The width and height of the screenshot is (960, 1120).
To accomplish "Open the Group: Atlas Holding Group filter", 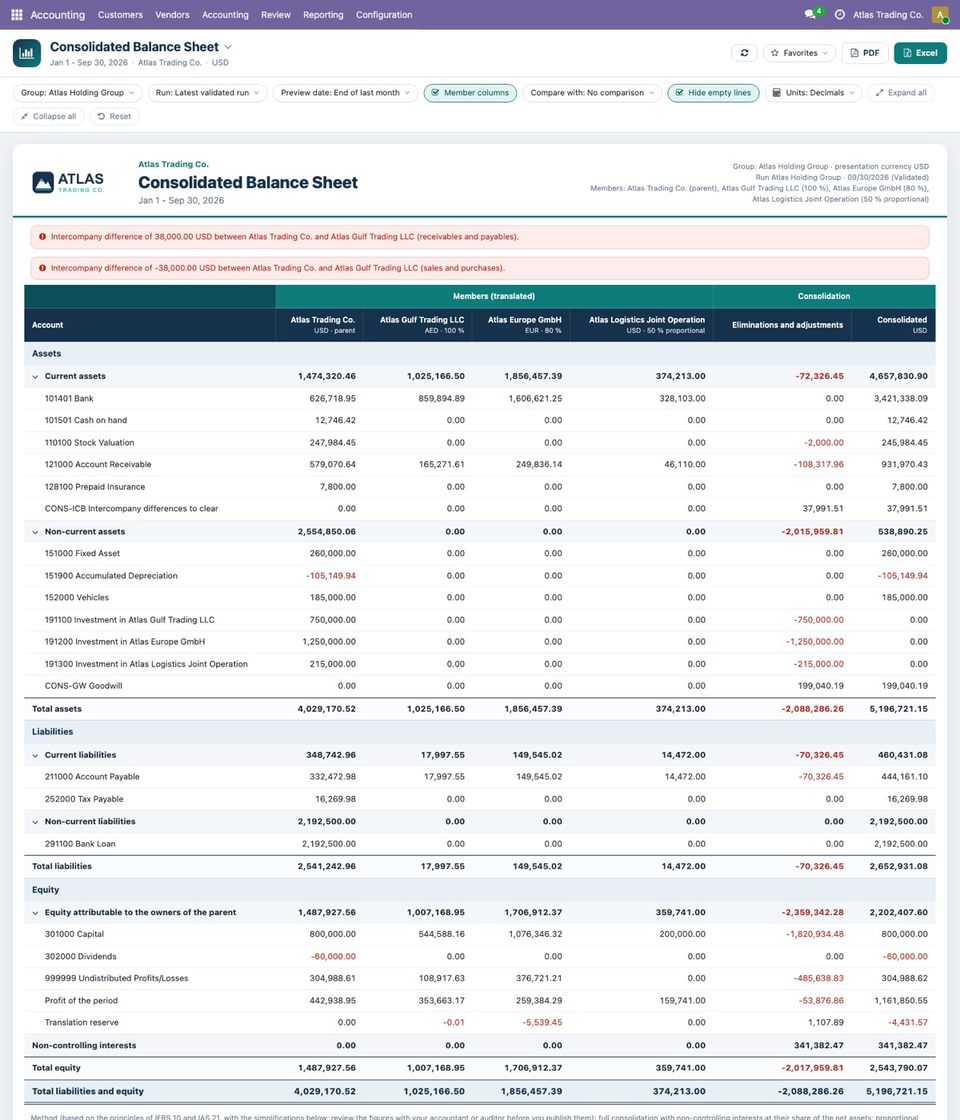I will coord(77,93).
